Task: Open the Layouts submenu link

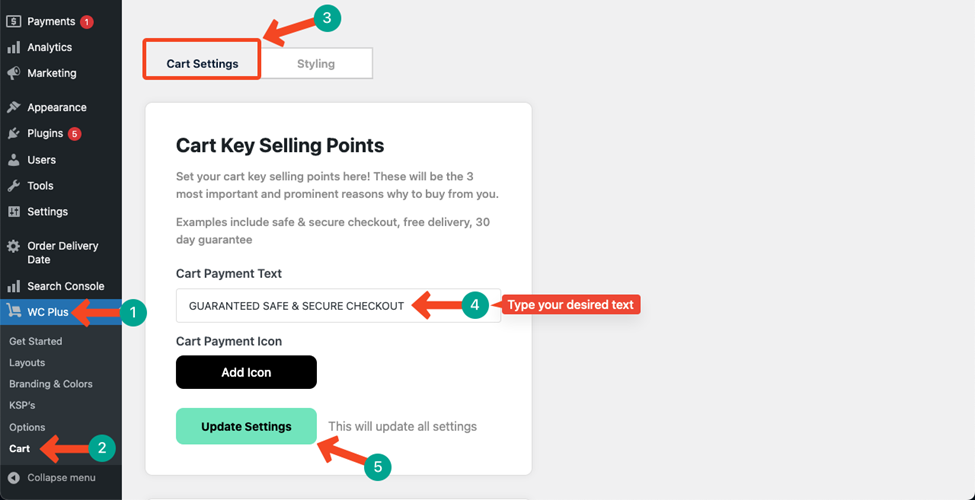Action: click(27, 363)
